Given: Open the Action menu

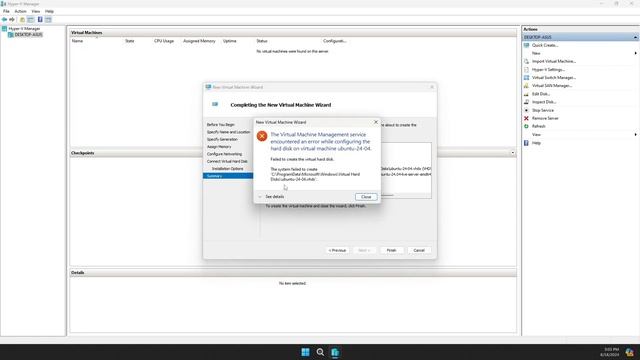Looking at the screenshot, I should click(20, 11).
